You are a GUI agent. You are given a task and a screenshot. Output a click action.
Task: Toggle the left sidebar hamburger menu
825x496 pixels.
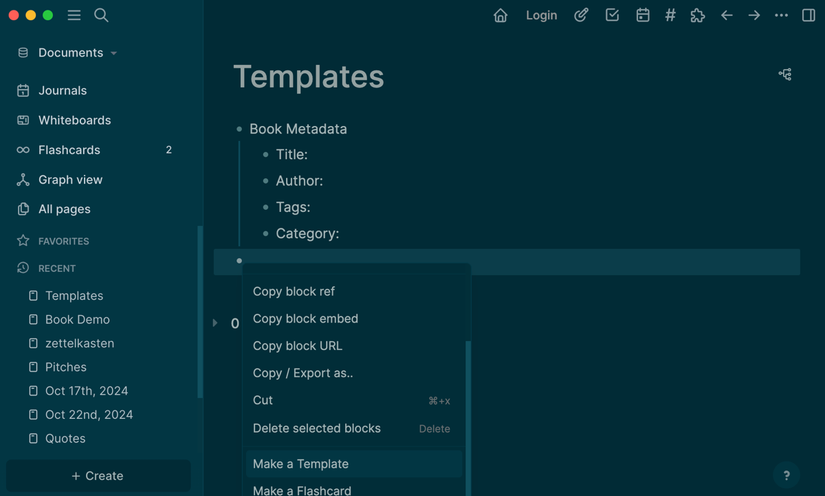coord(74,15)
